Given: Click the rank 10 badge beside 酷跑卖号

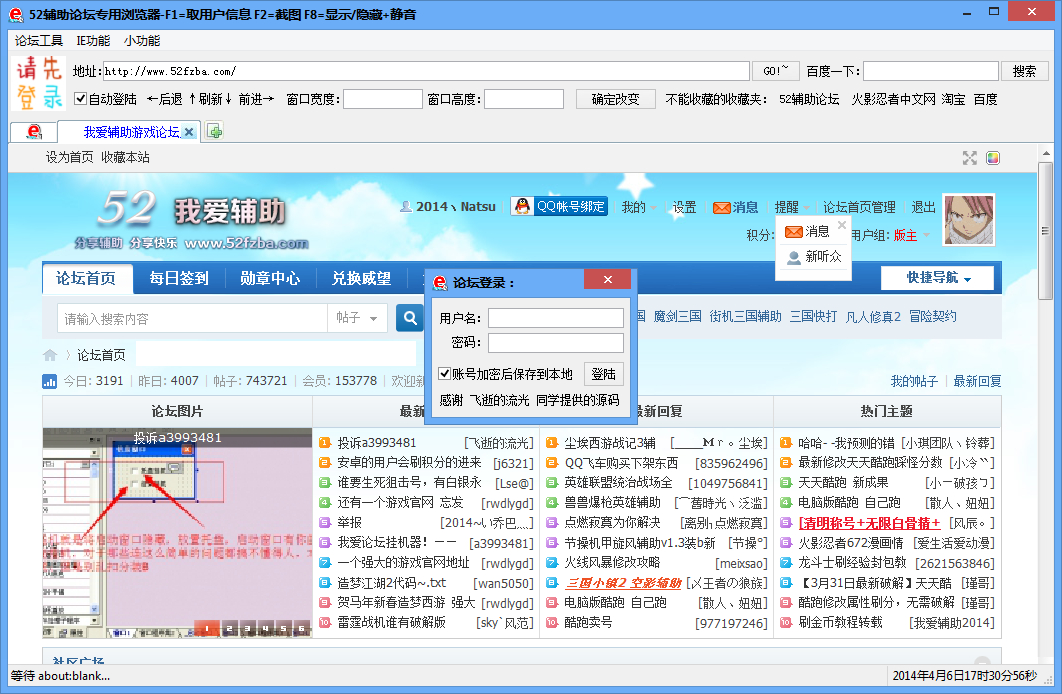Looking at the screenshot, I should pyautogui.click(x=552, y=622).
